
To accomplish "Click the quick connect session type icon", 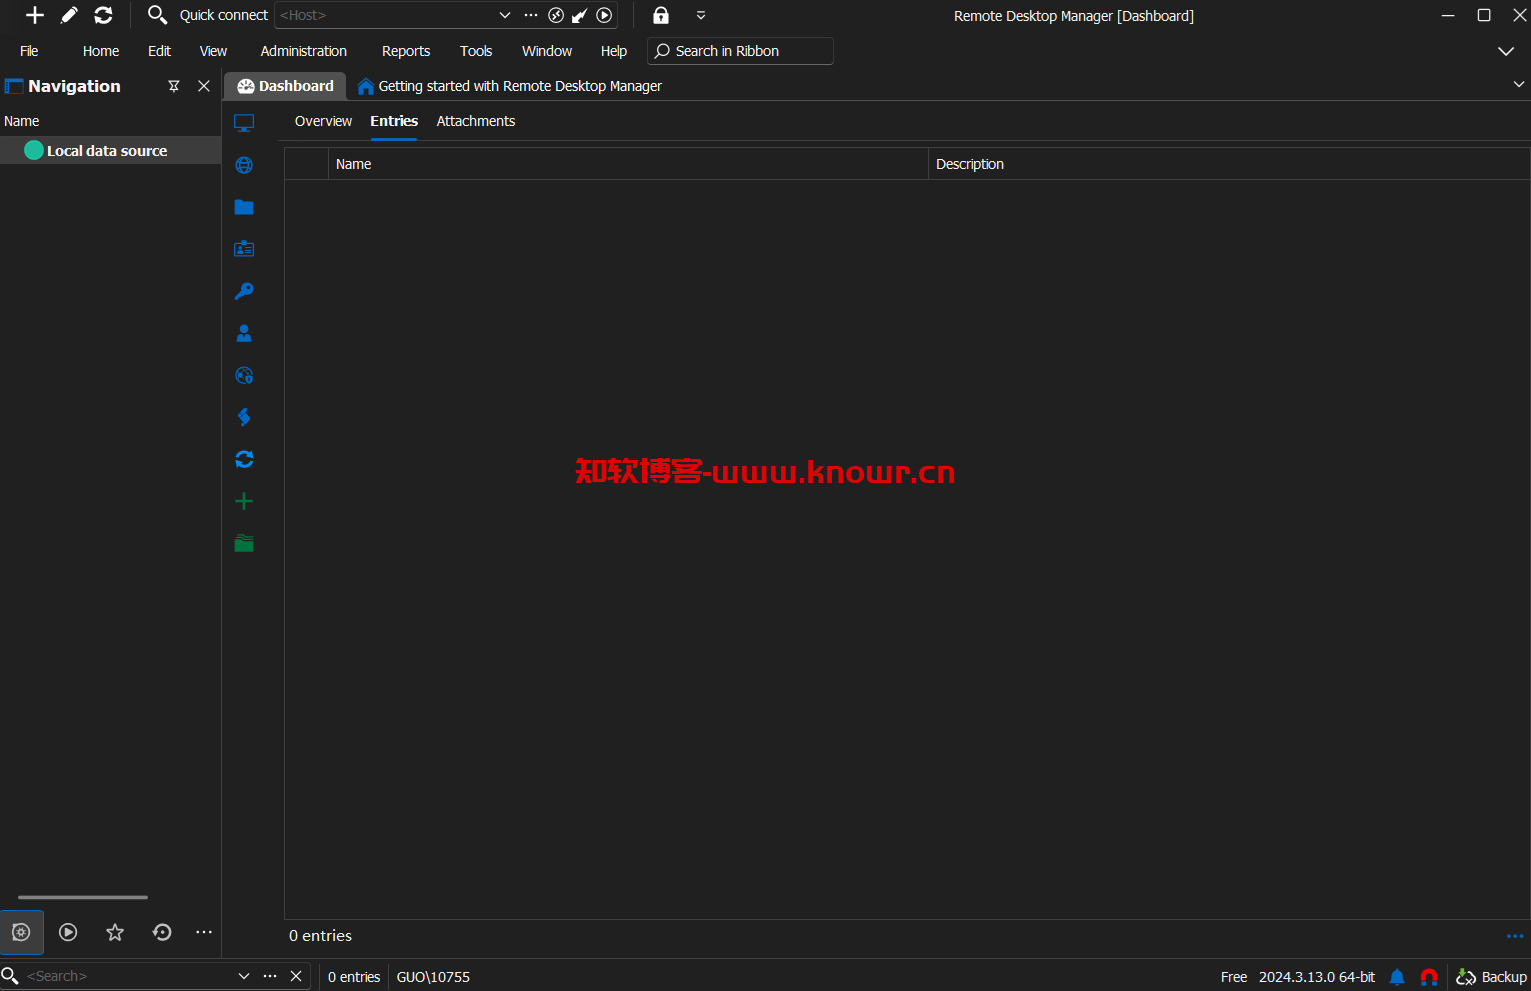I will coord(556,15).
